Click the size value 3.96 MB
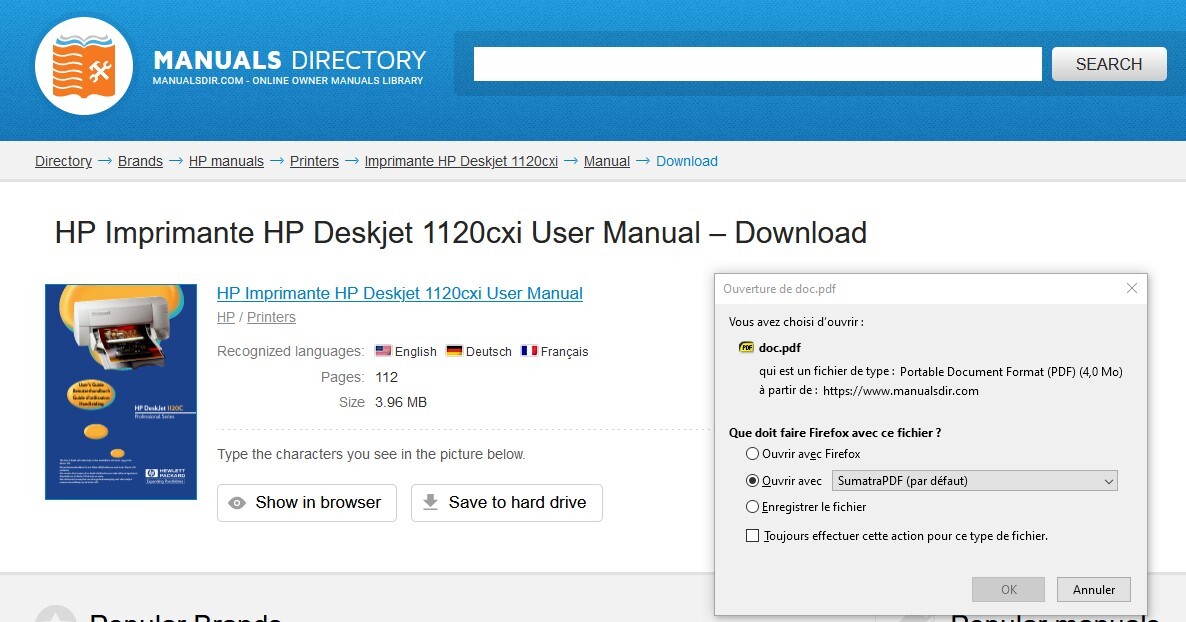The width and height of the screenshot is (1186, 622). click(401, 402)
